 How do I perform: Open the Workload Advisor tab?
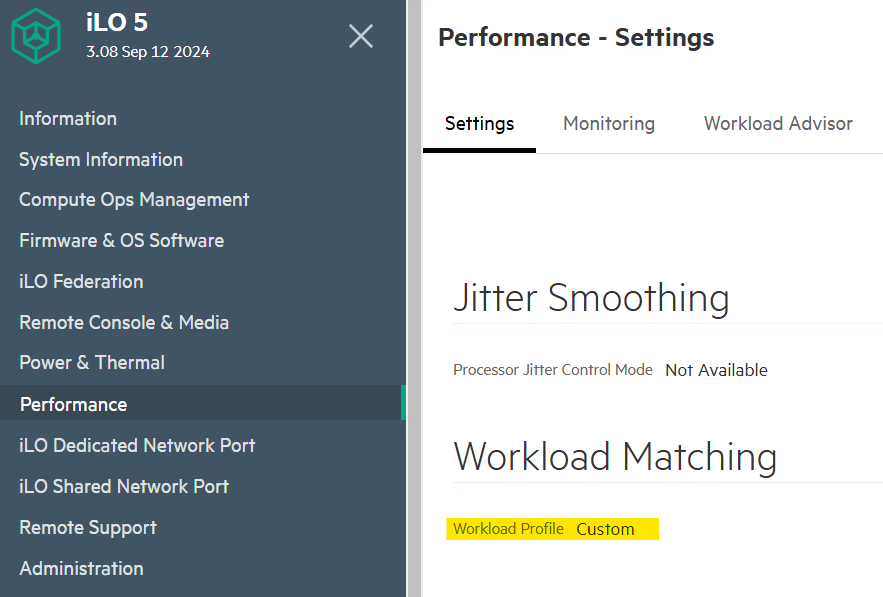778,124
